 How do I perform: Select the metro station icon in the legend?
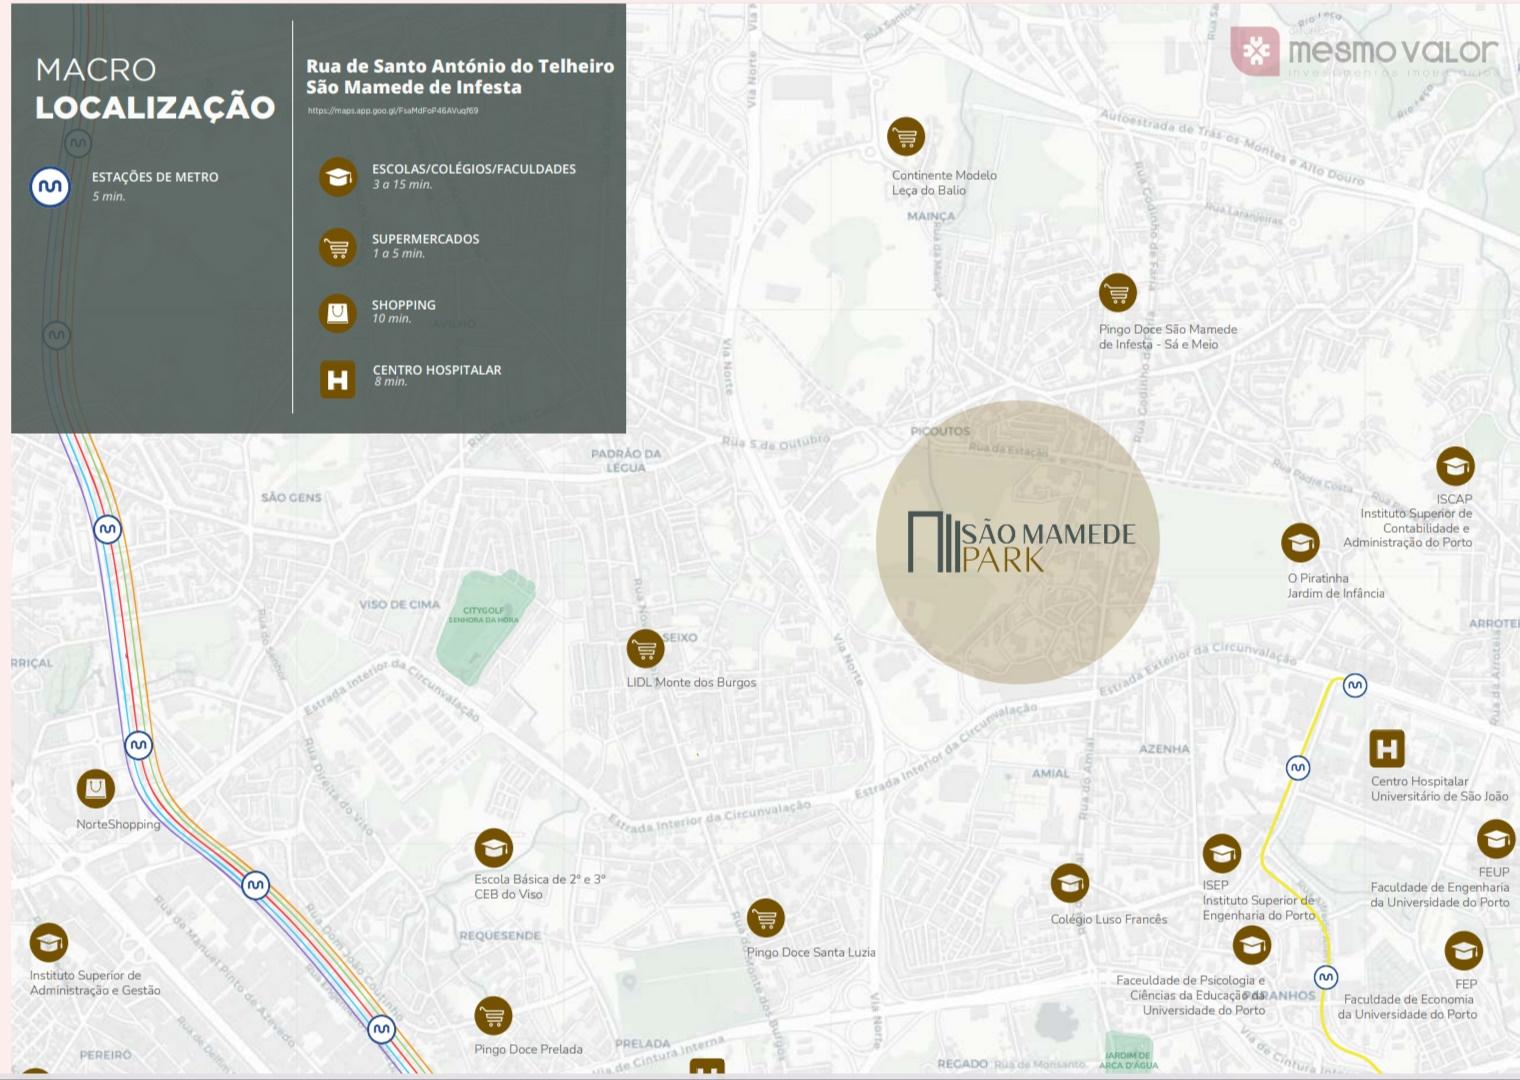50,186
